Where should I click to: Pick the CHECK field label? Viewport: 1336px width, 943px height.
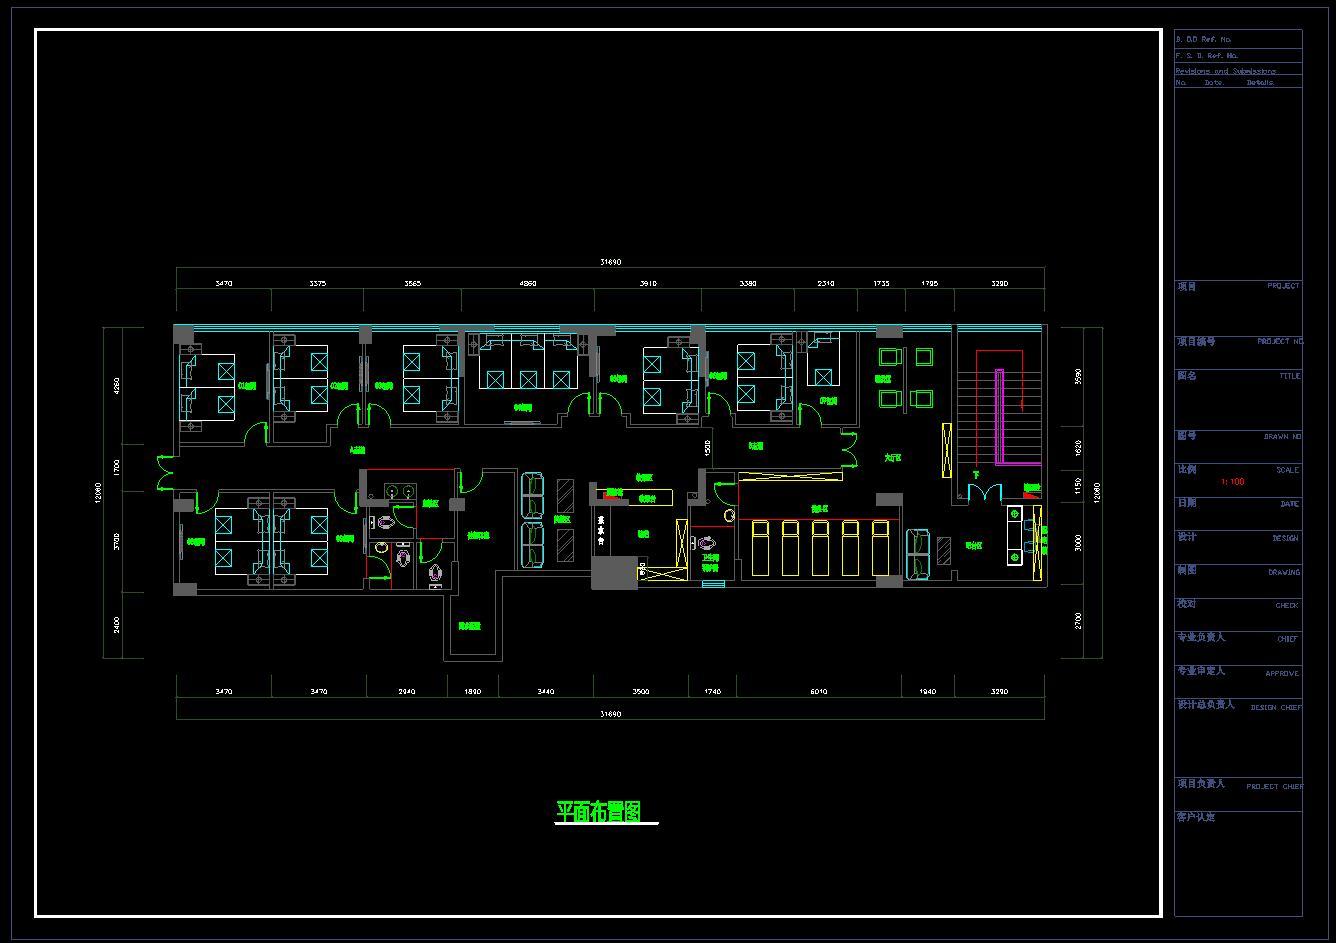tap(1287, 605)
